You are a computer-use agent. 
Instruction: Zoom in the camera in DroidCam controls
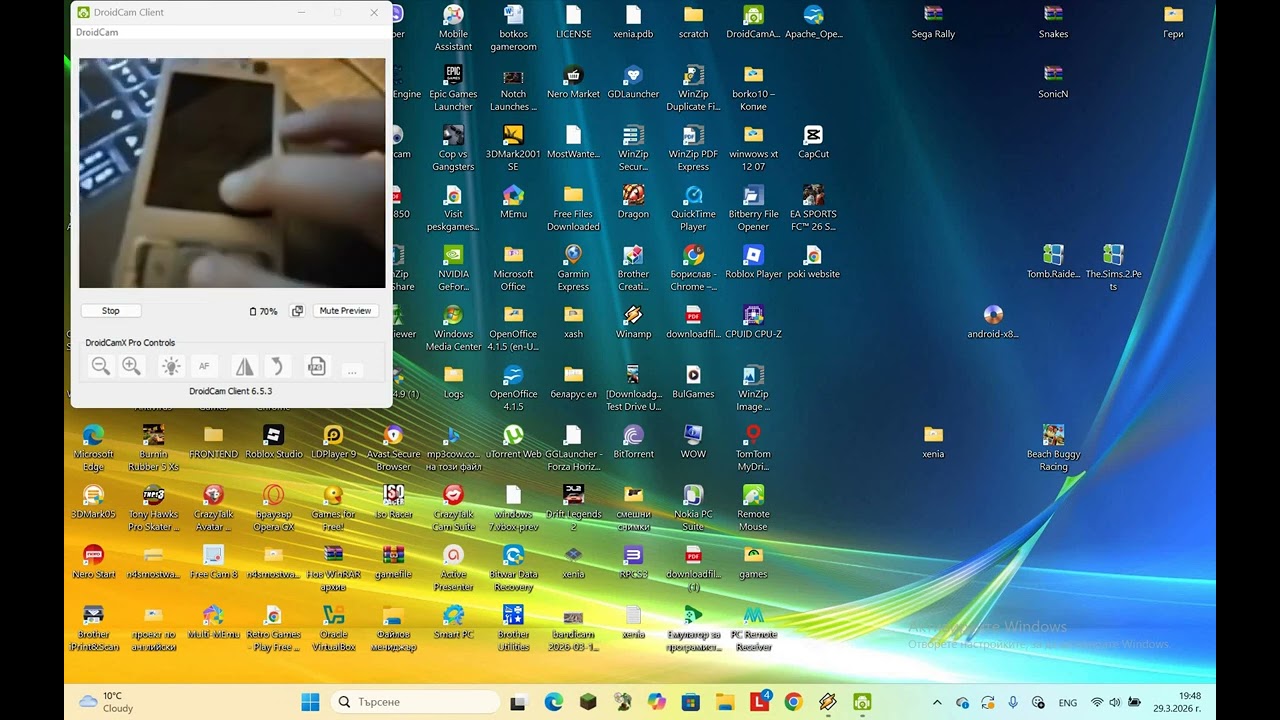(131, 367)
